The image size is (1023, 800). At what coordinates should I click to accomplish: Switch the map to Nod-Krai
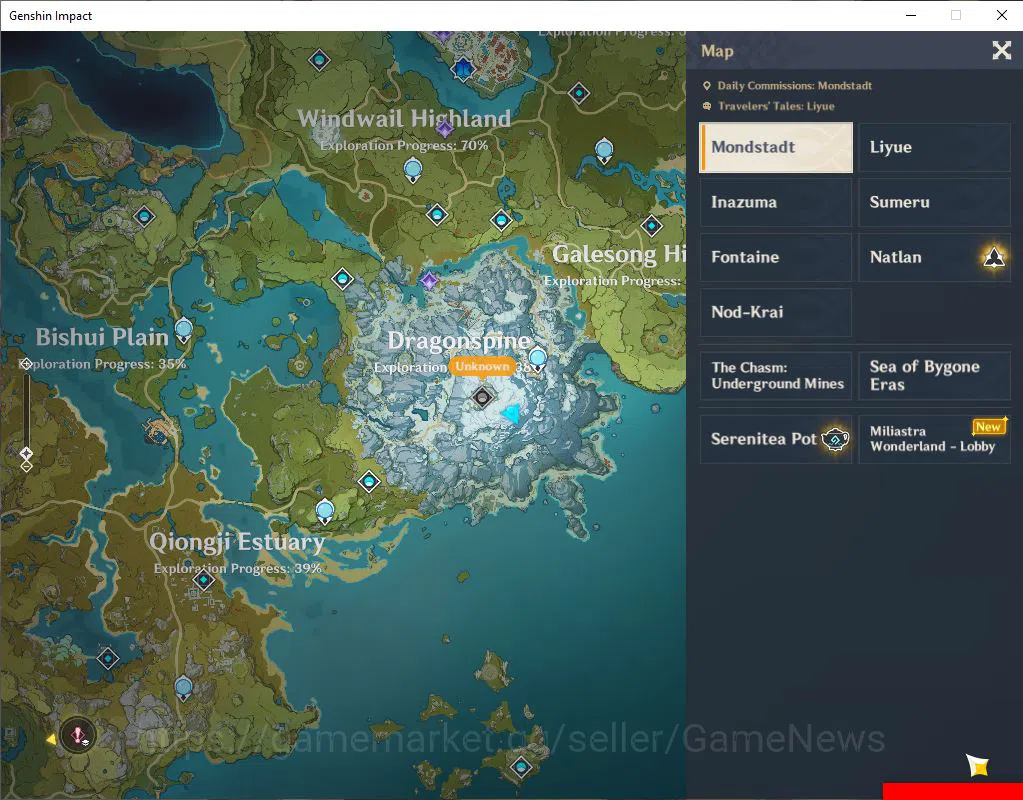click(776, 312)
